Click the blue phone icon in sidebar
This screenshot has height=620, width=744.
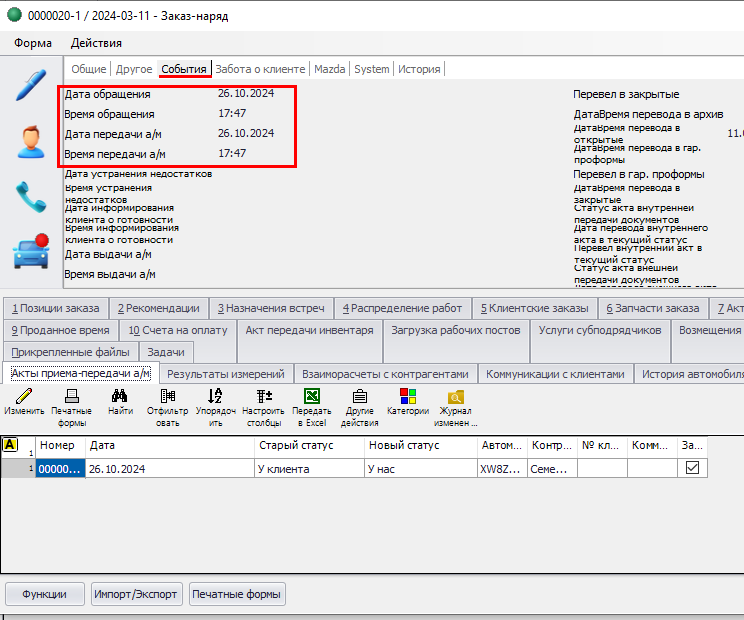[31, 197]
